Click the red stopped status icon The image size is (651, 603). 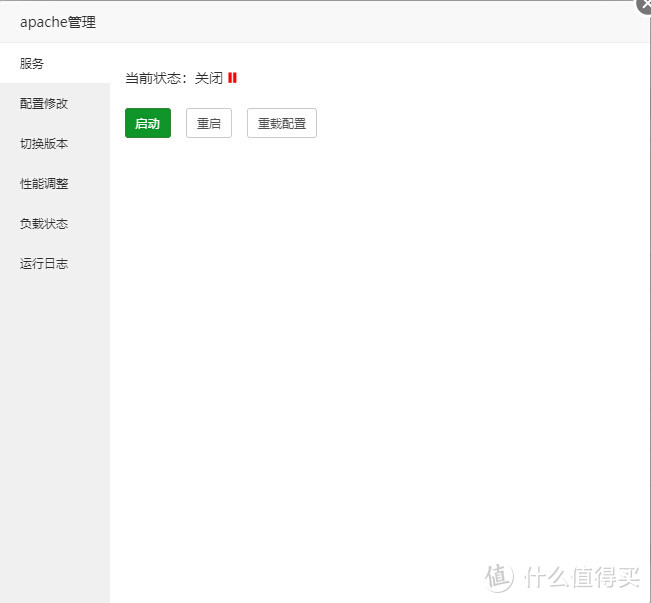pyautogui.click(x=232, y=78)
